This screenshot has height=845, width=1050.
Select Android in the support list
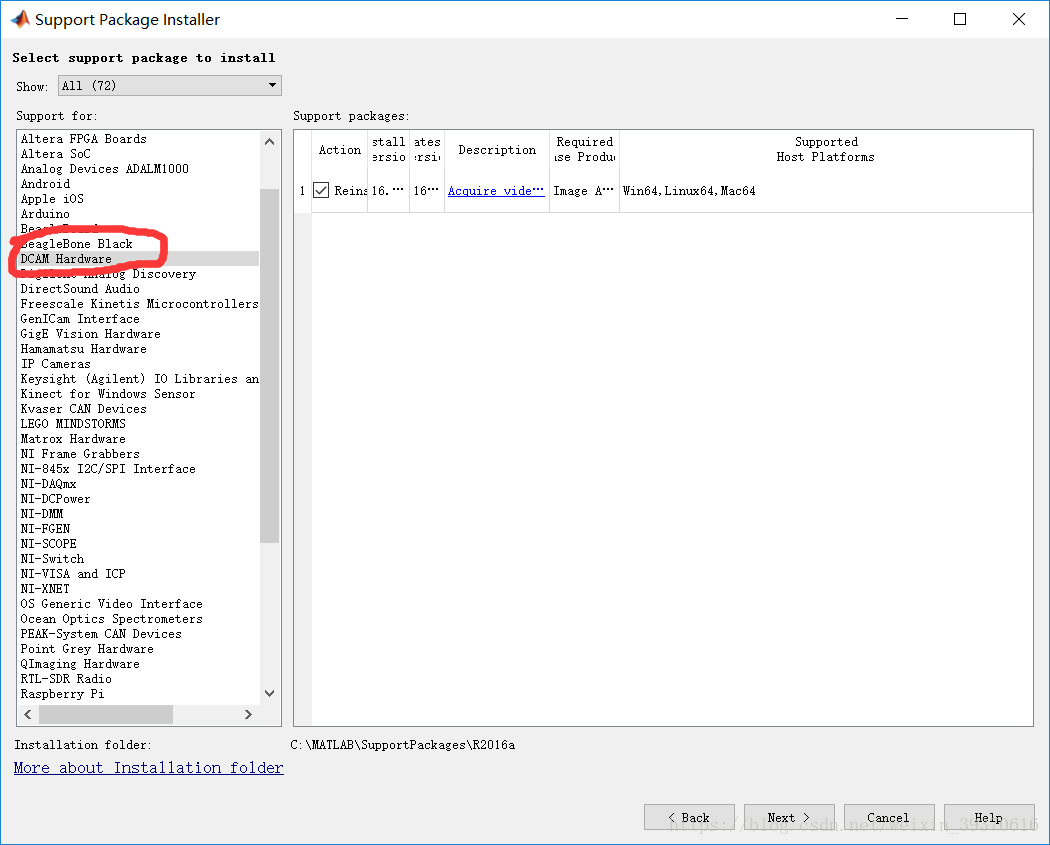[139, 183]
